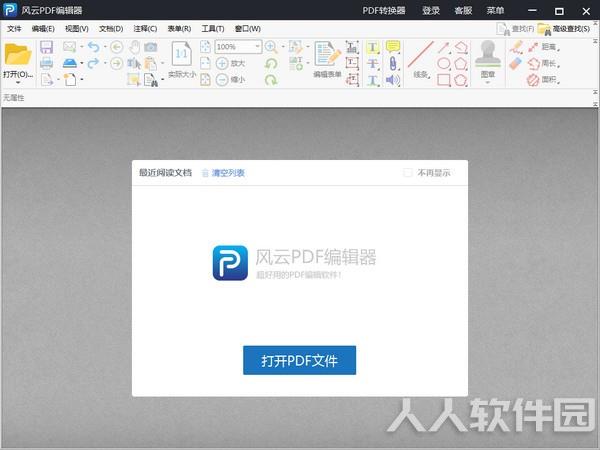Open the 表单(R) menu
The width and height of the screenshot is (600, 450).
(x=179, y=29)
